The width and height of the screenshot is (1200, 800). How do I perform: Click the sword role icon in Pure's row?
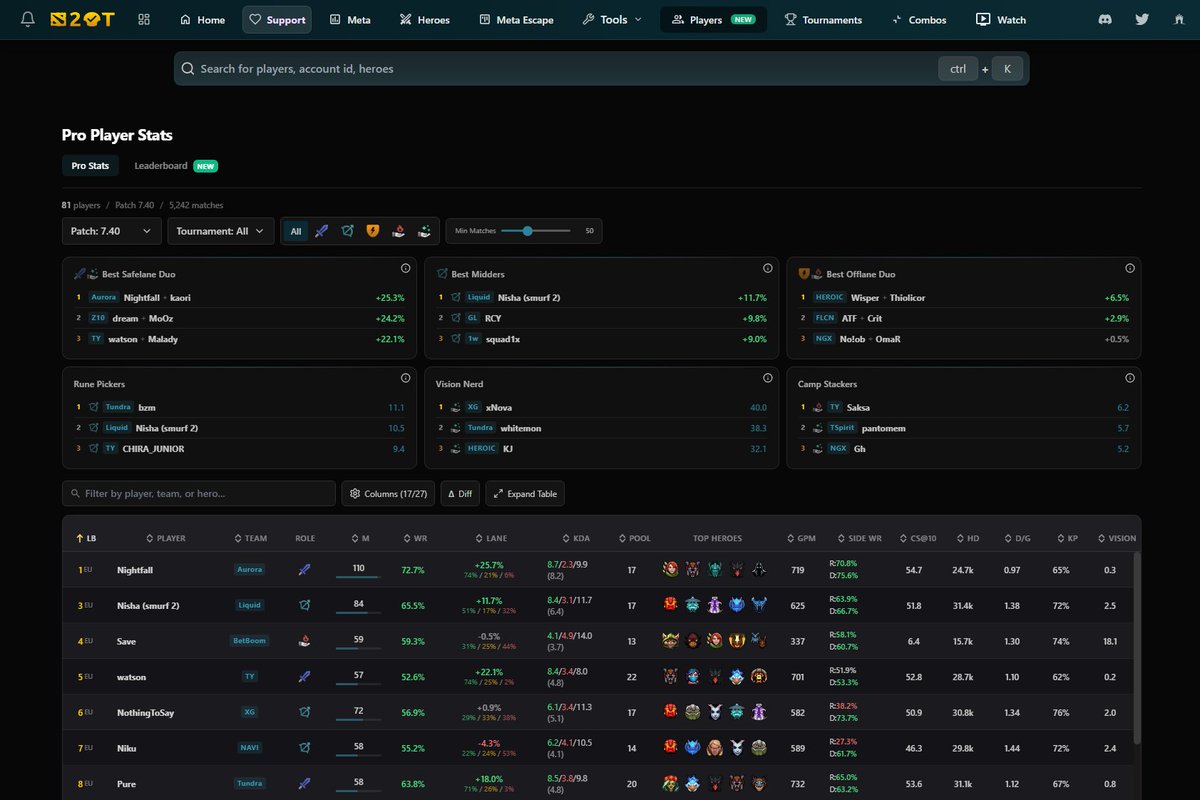point(305,784)
